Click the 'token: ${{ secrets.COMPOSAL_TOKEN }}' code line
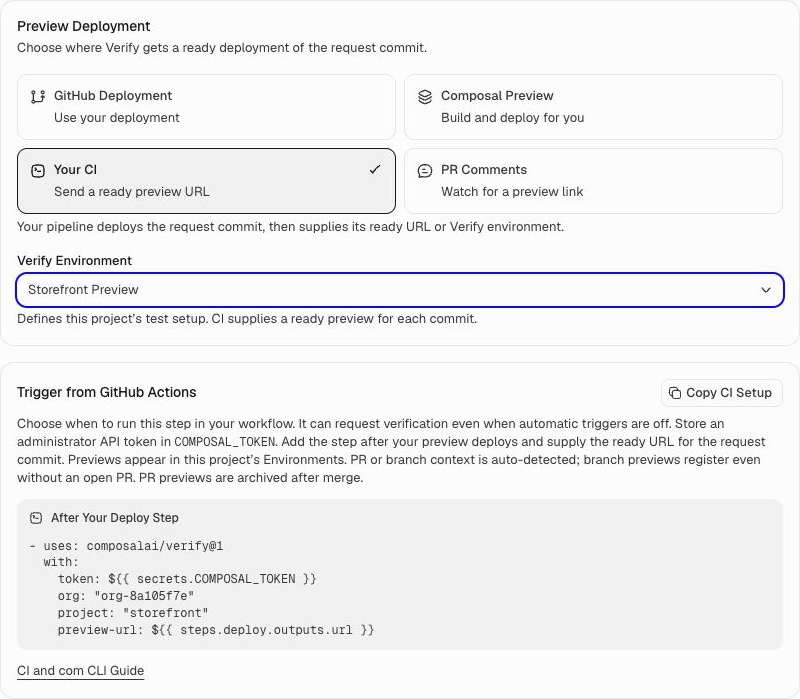The width and height of the screenshot is (800, 699). 187,579
